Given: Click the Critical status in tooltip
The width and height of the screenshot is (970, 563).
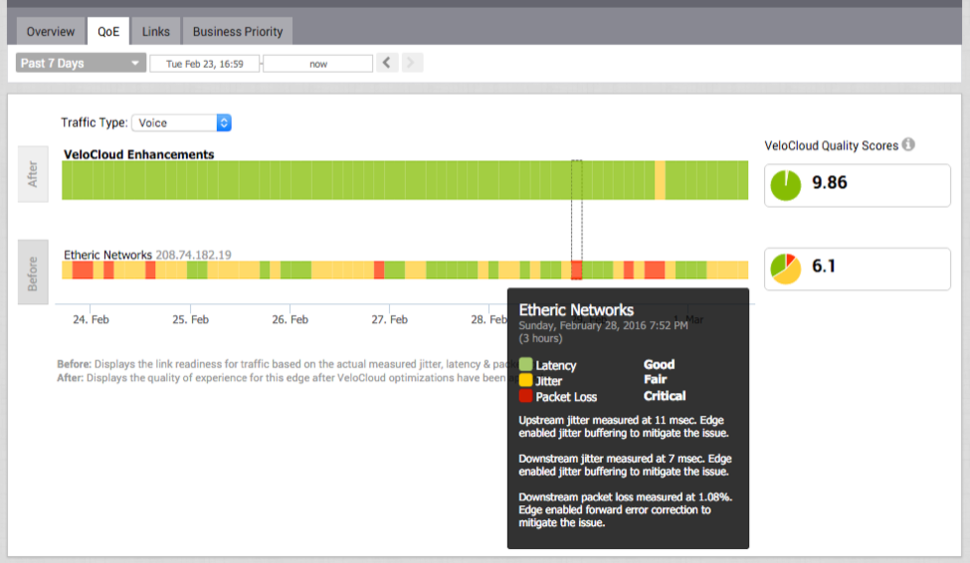Looking at the screenshot, I should 664,396.
